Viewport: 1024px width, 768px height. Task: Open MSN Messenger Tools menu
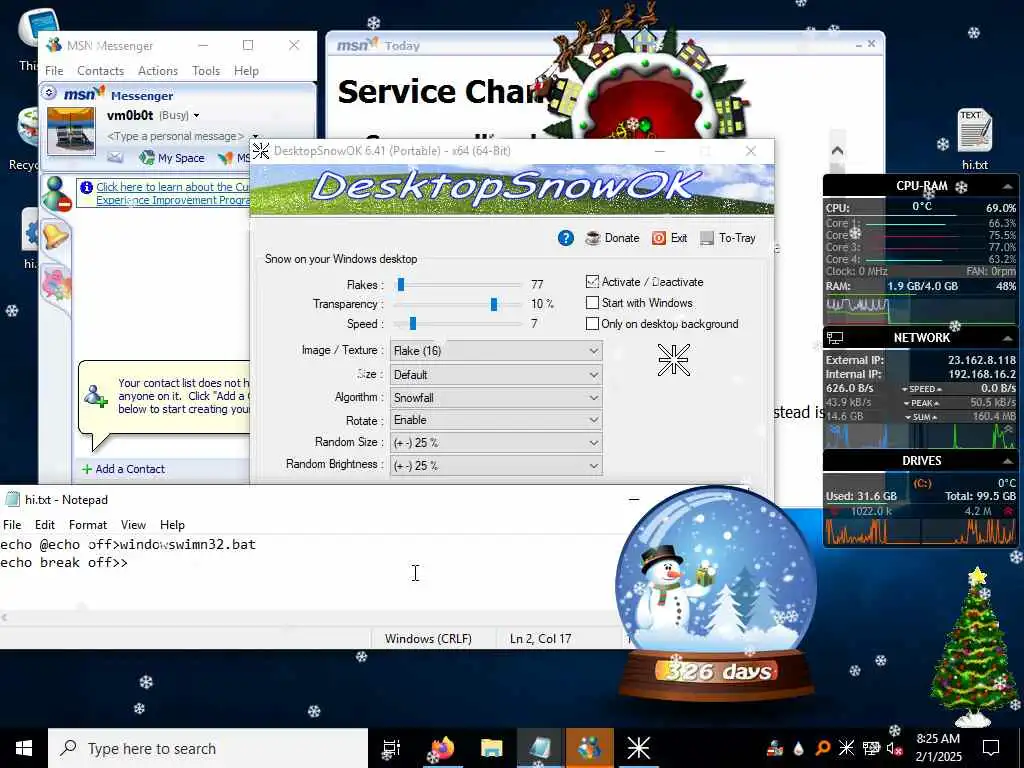(206, 71)
